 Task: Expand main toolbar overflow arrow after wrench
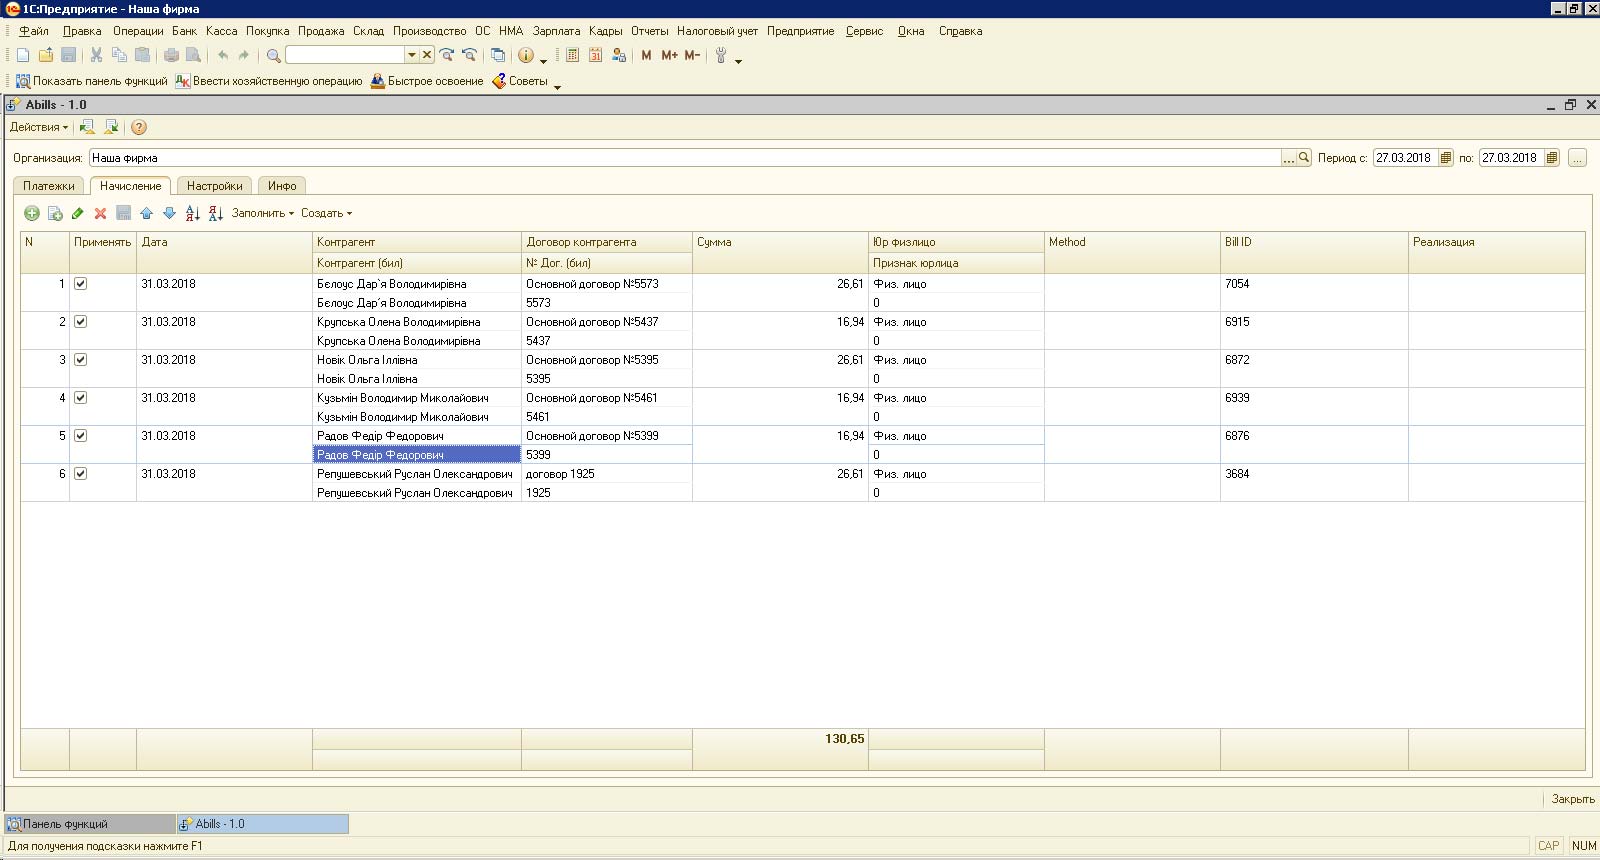(x=739, y=60)
